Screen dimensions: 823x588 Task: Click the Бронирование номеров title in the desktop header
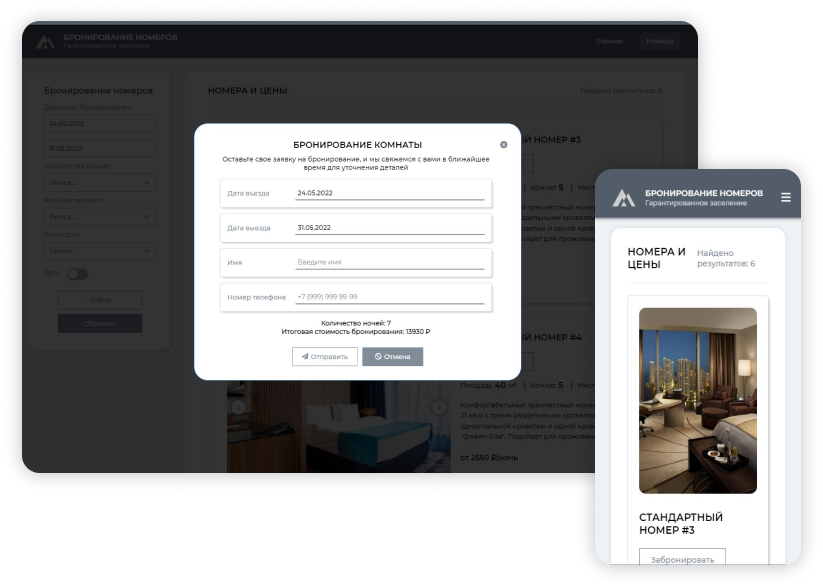point(120,37)
